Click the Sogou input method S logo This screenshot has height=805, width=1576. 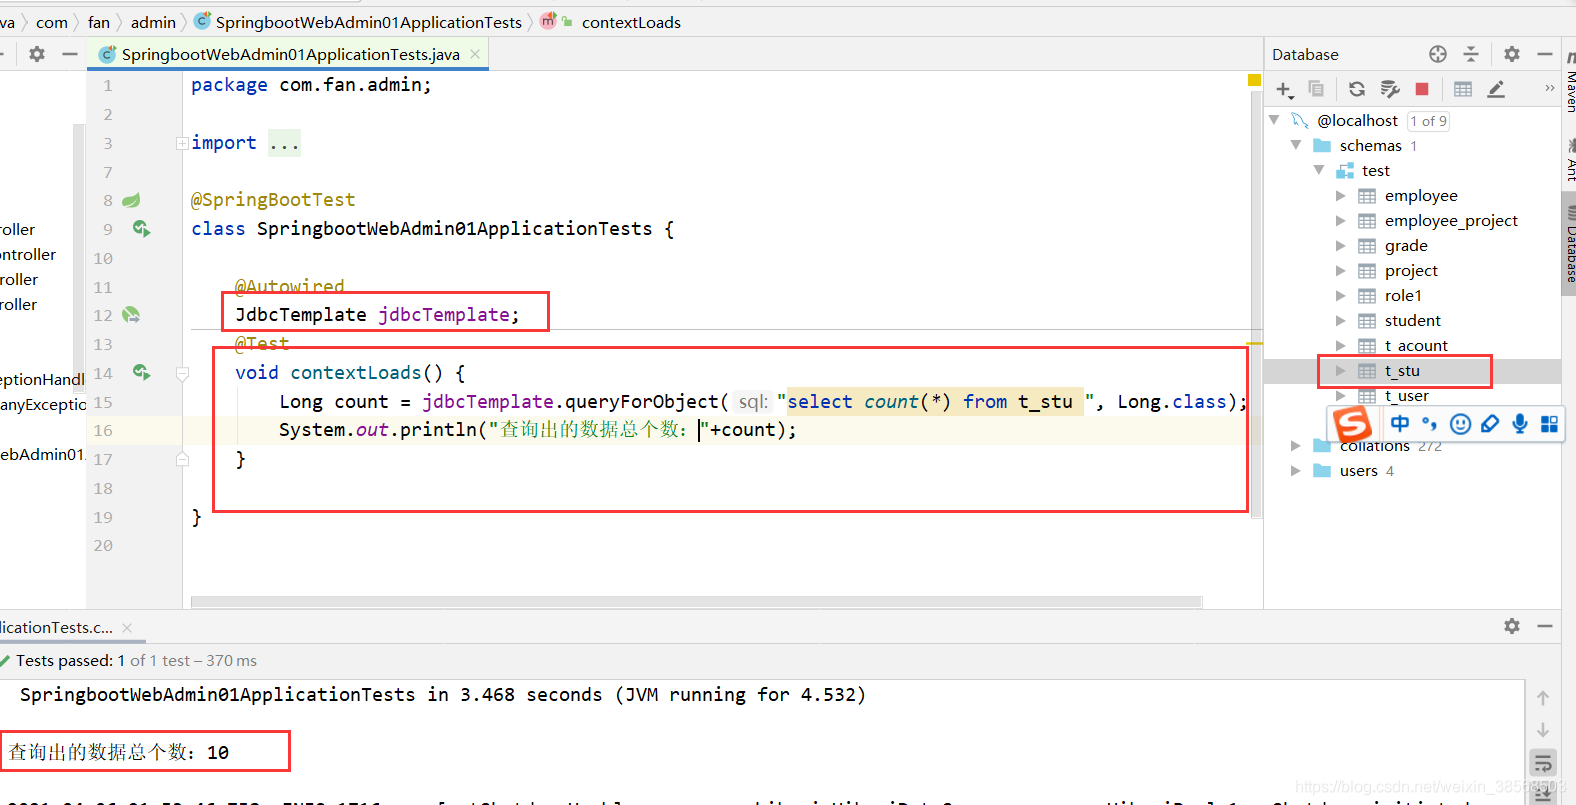click(x=1352, y=424)
